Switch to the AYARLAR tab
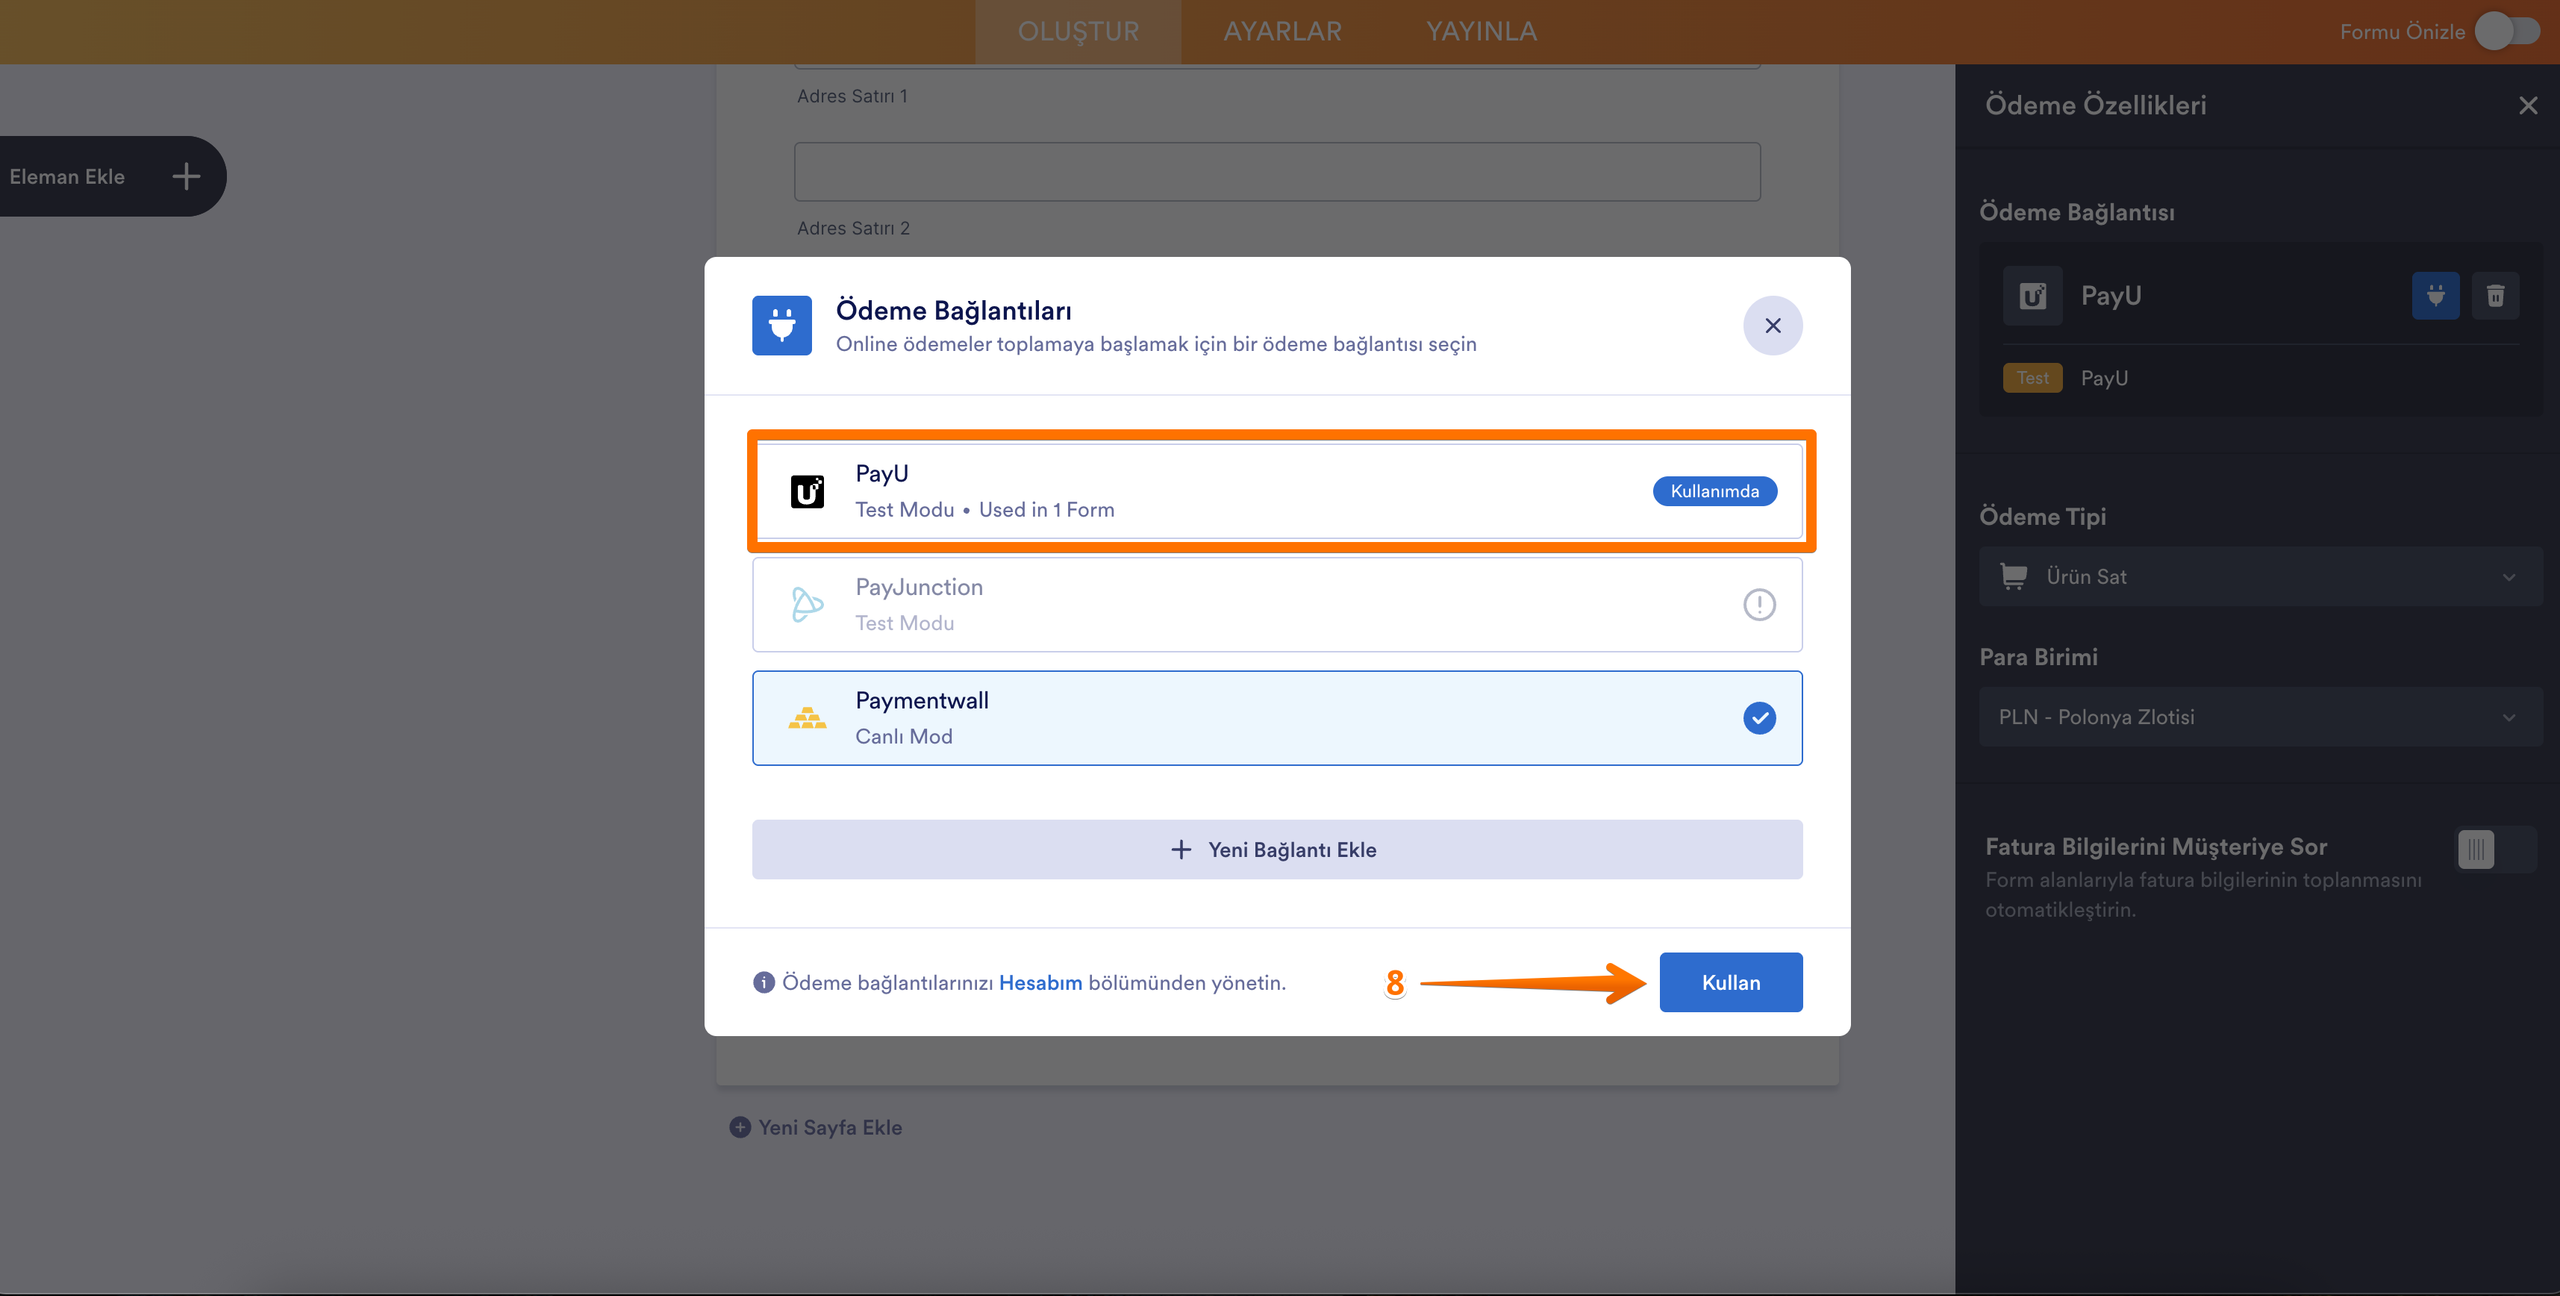The height and width of the screenshot is (1296, 2560). pos(1283,31)
